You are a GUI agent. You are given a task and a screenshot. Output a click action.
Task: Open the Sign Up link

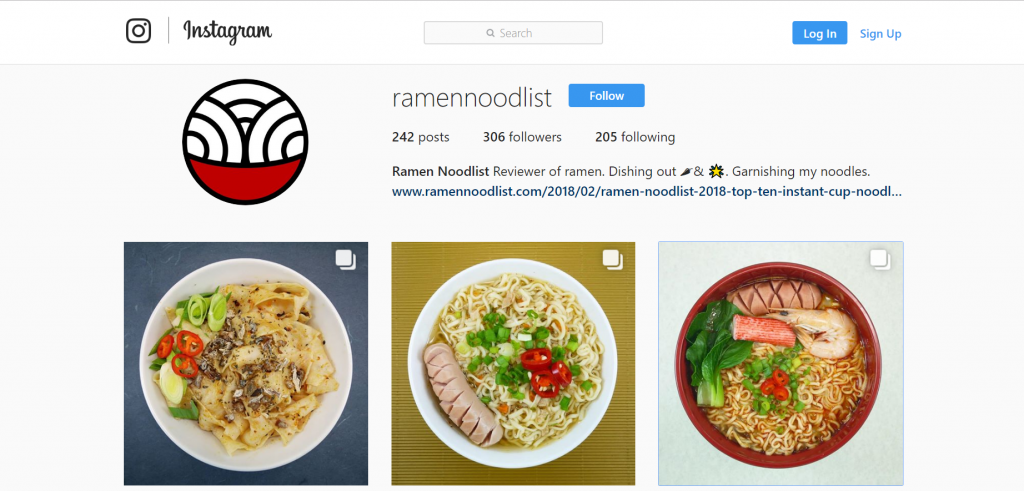tap(880, 34)
